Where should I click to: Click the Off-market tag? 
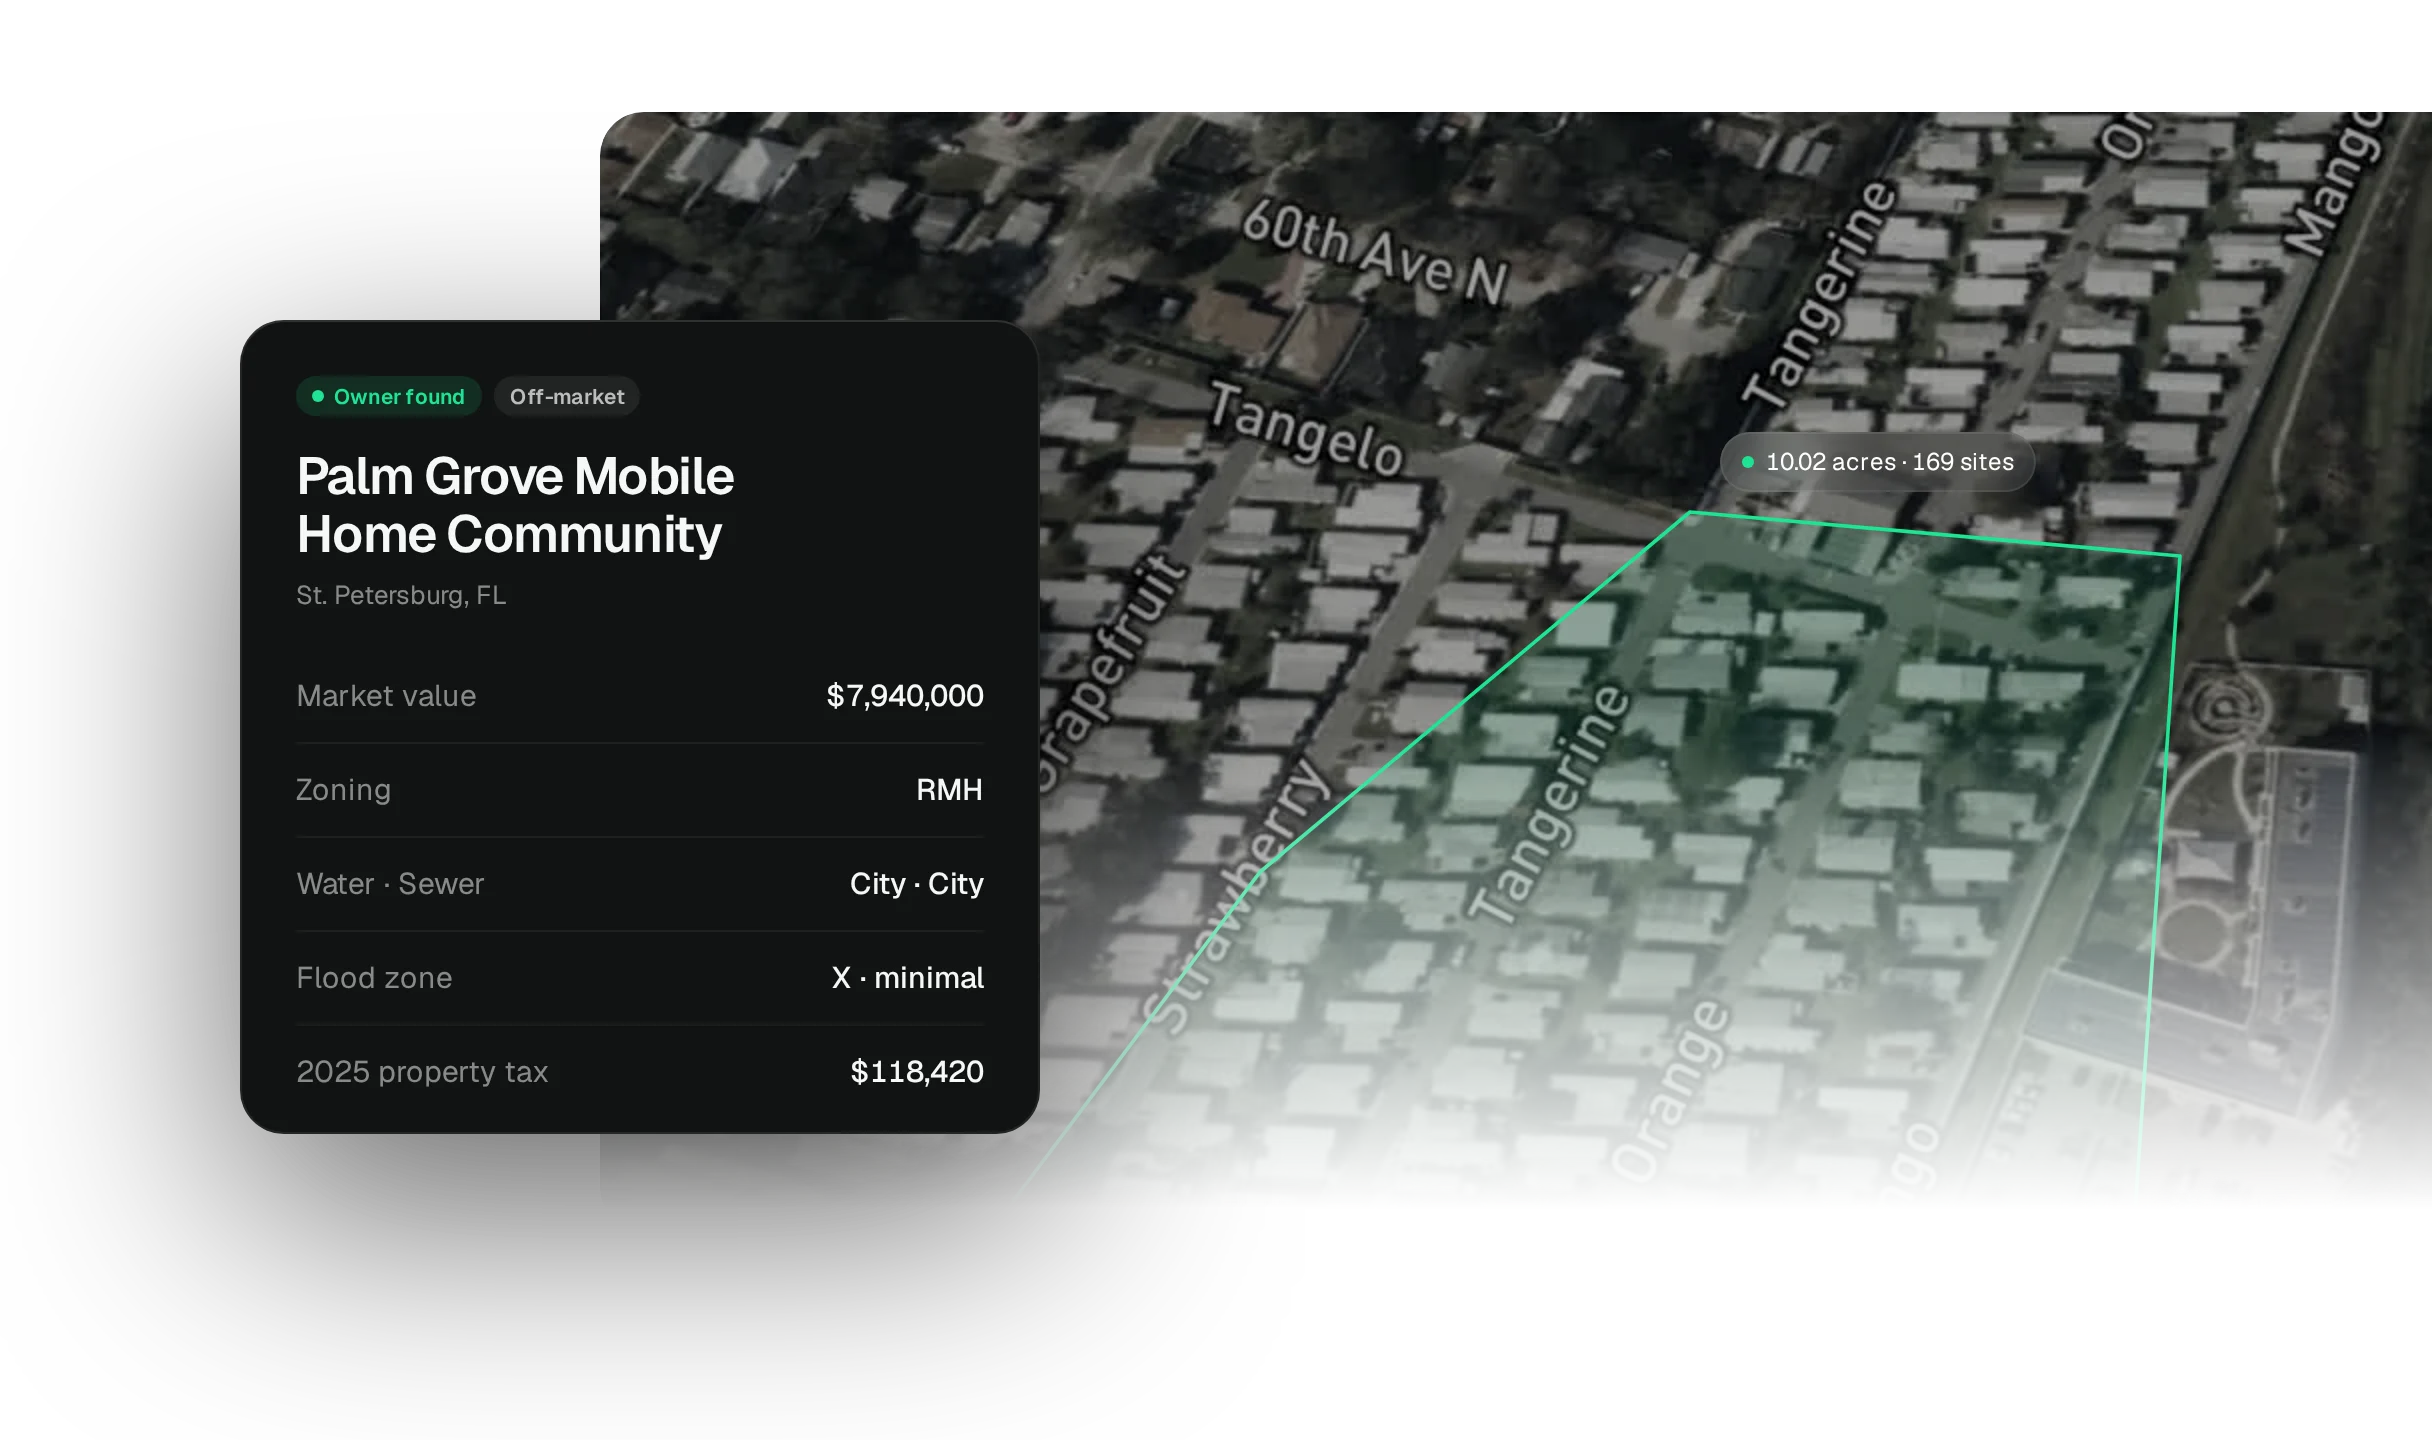[x=567, y=396]
